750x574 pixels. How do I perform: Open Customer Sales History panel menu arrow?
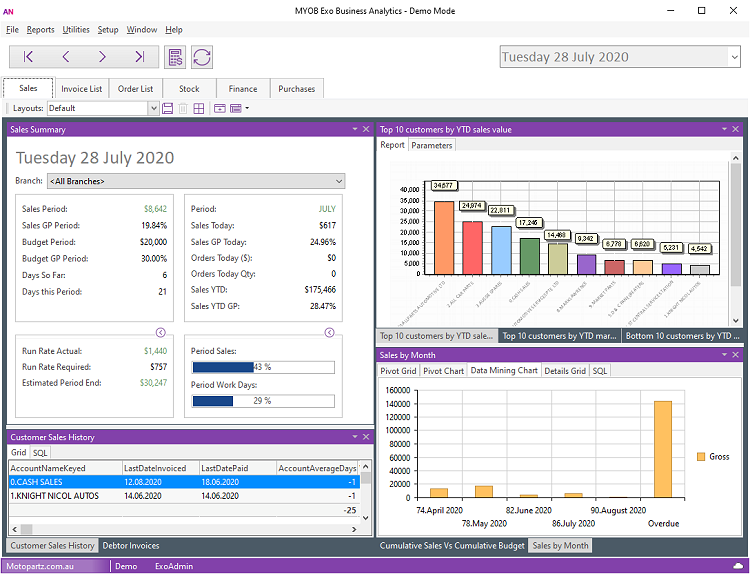pos(355,437)
